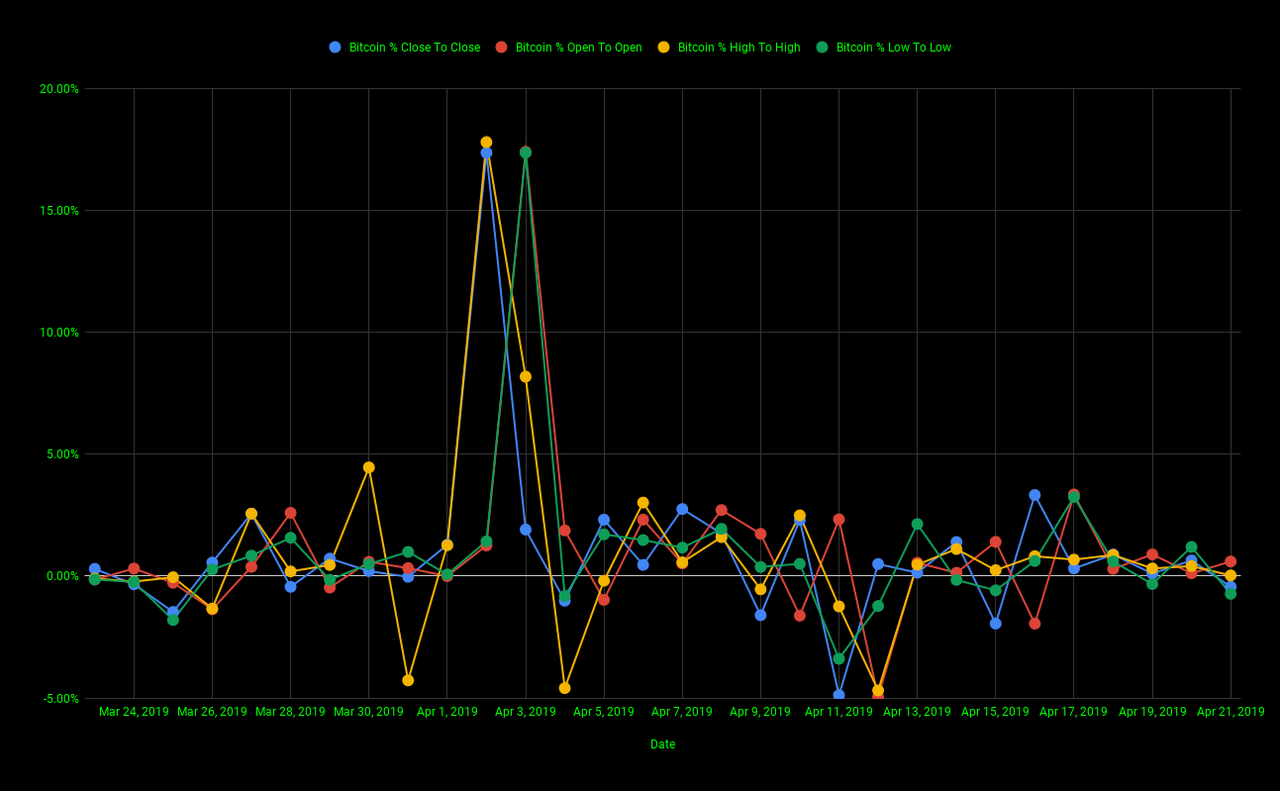Click the red negative point on Apr 16
This screenshot has height=791, width=1280.
(1035, 623)
